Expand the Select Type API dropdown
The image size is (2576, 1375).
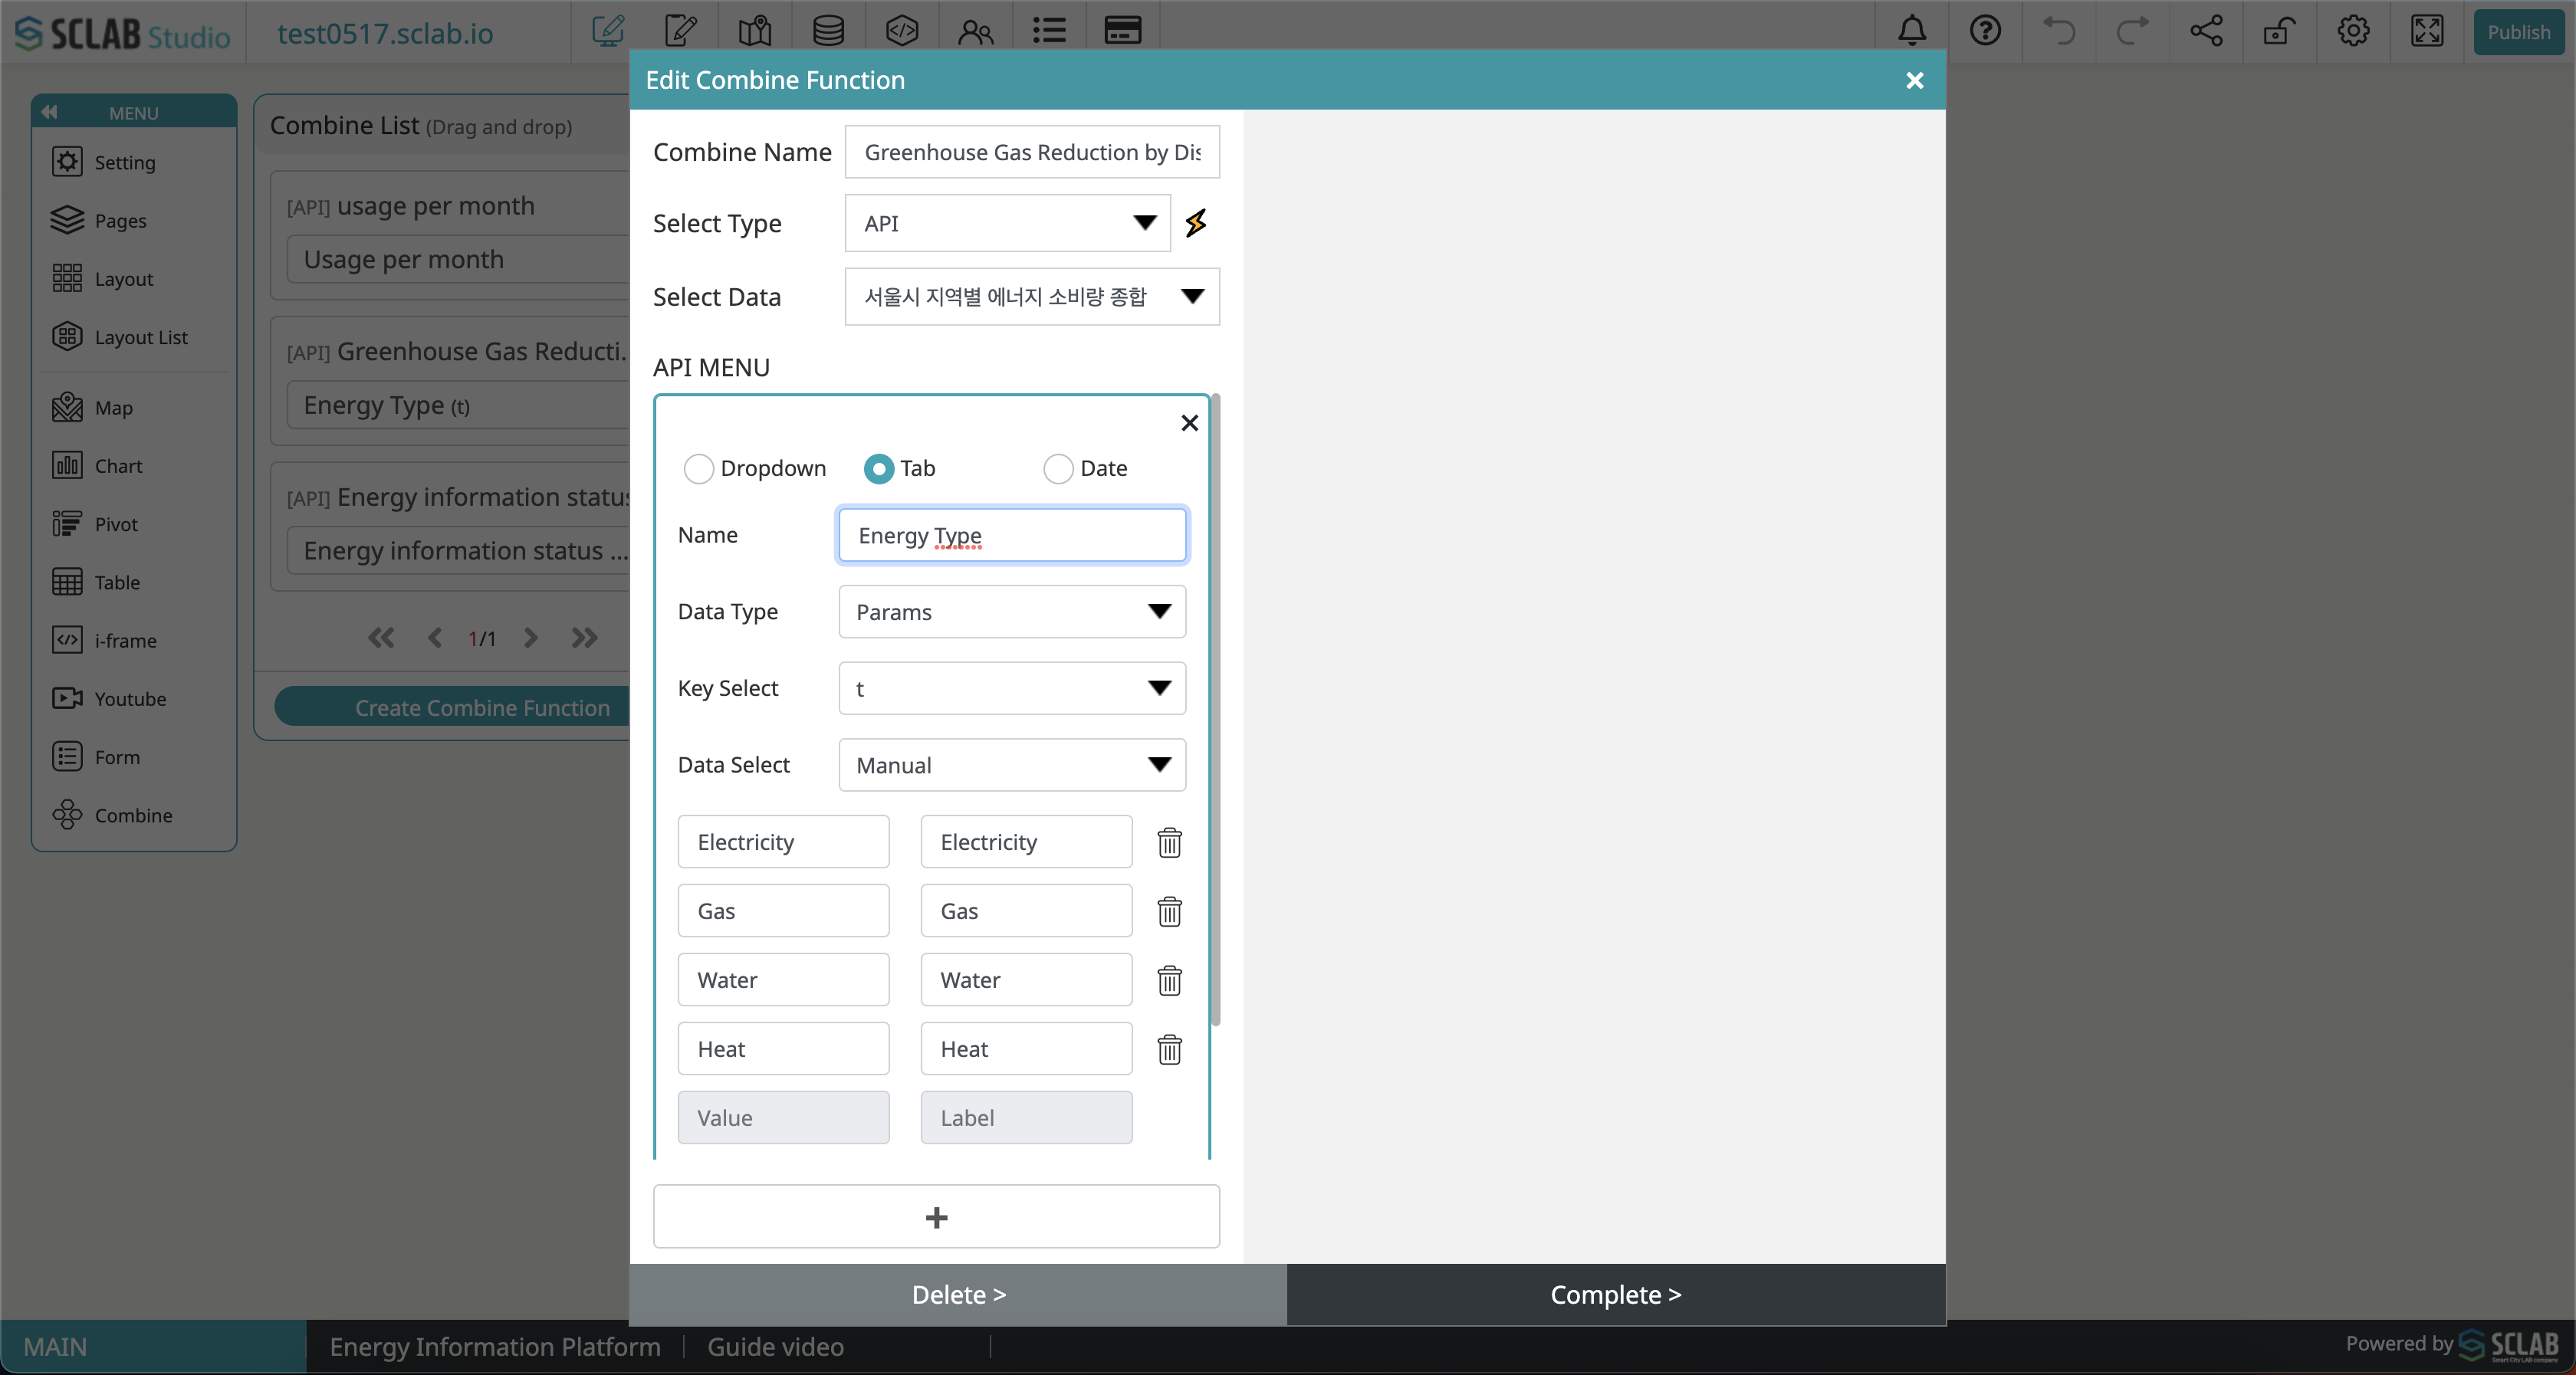(x=1143, y=223)
